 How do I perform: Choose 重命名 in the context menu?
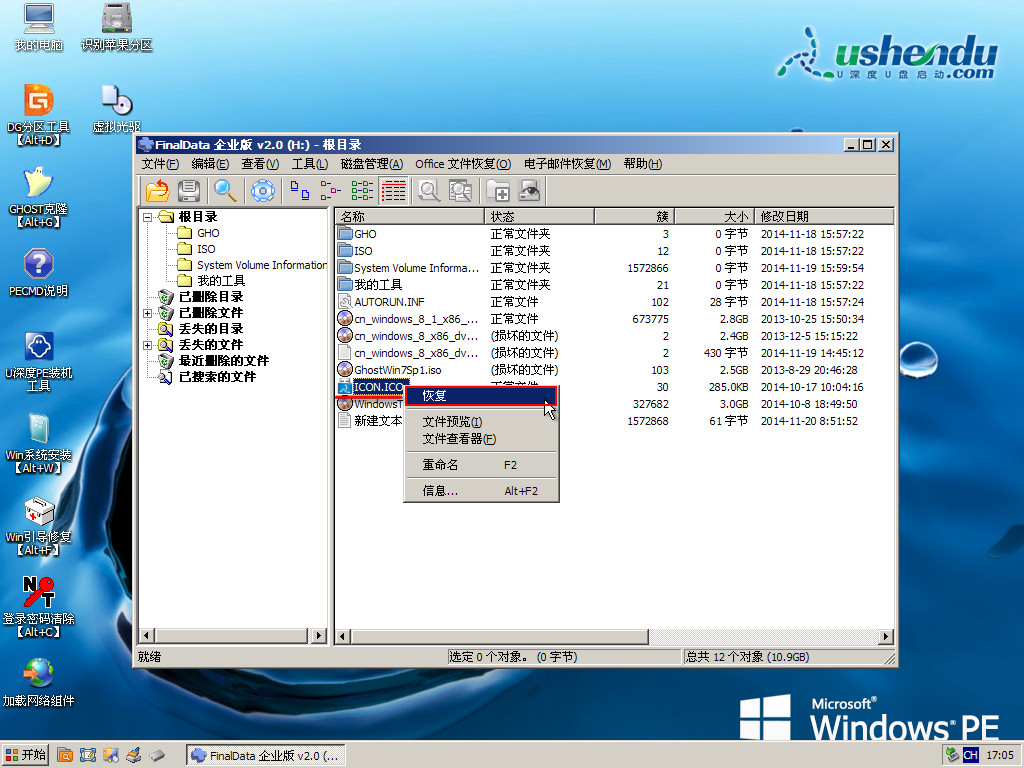coord(481,465)
